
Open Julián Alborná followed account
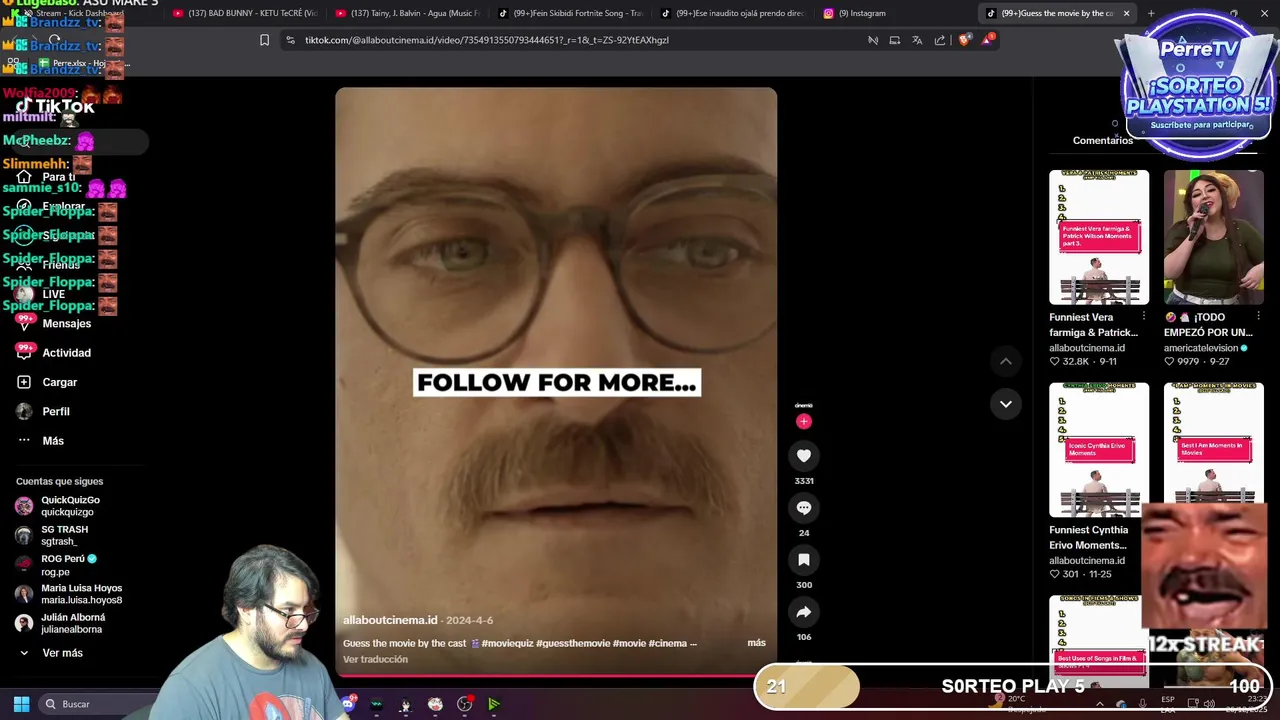72,623
